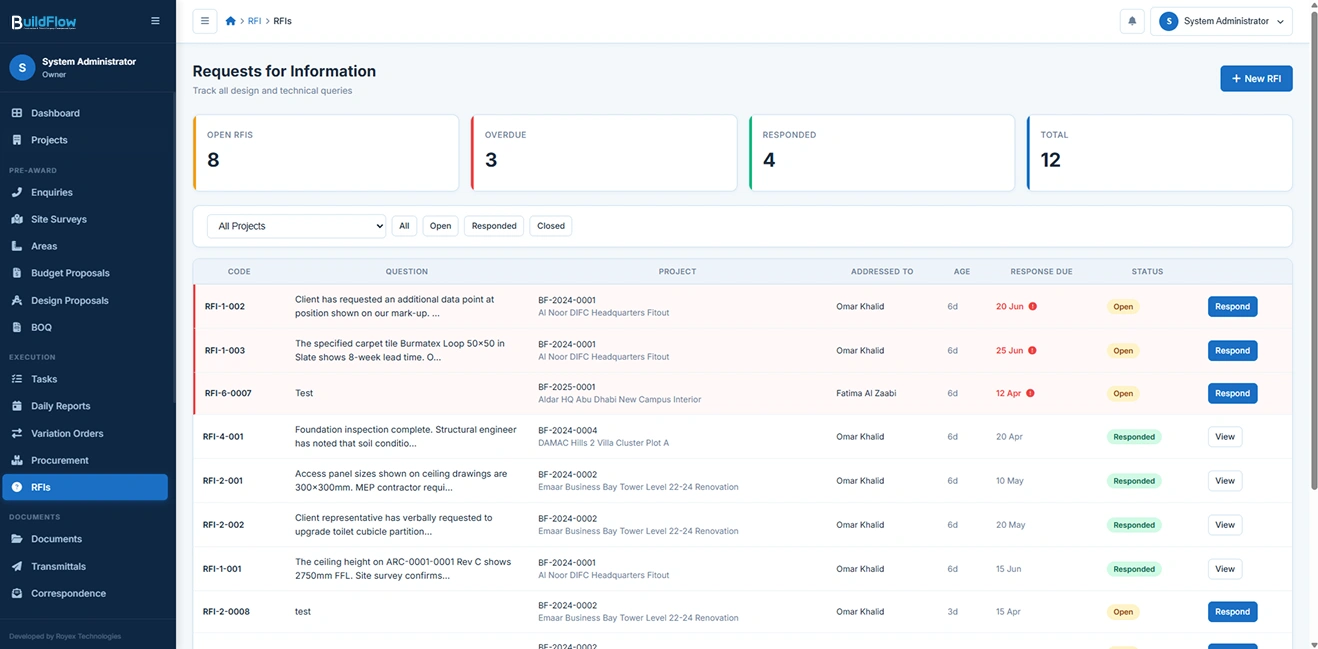Open Transmittals from the sidebar

point(58,566)
